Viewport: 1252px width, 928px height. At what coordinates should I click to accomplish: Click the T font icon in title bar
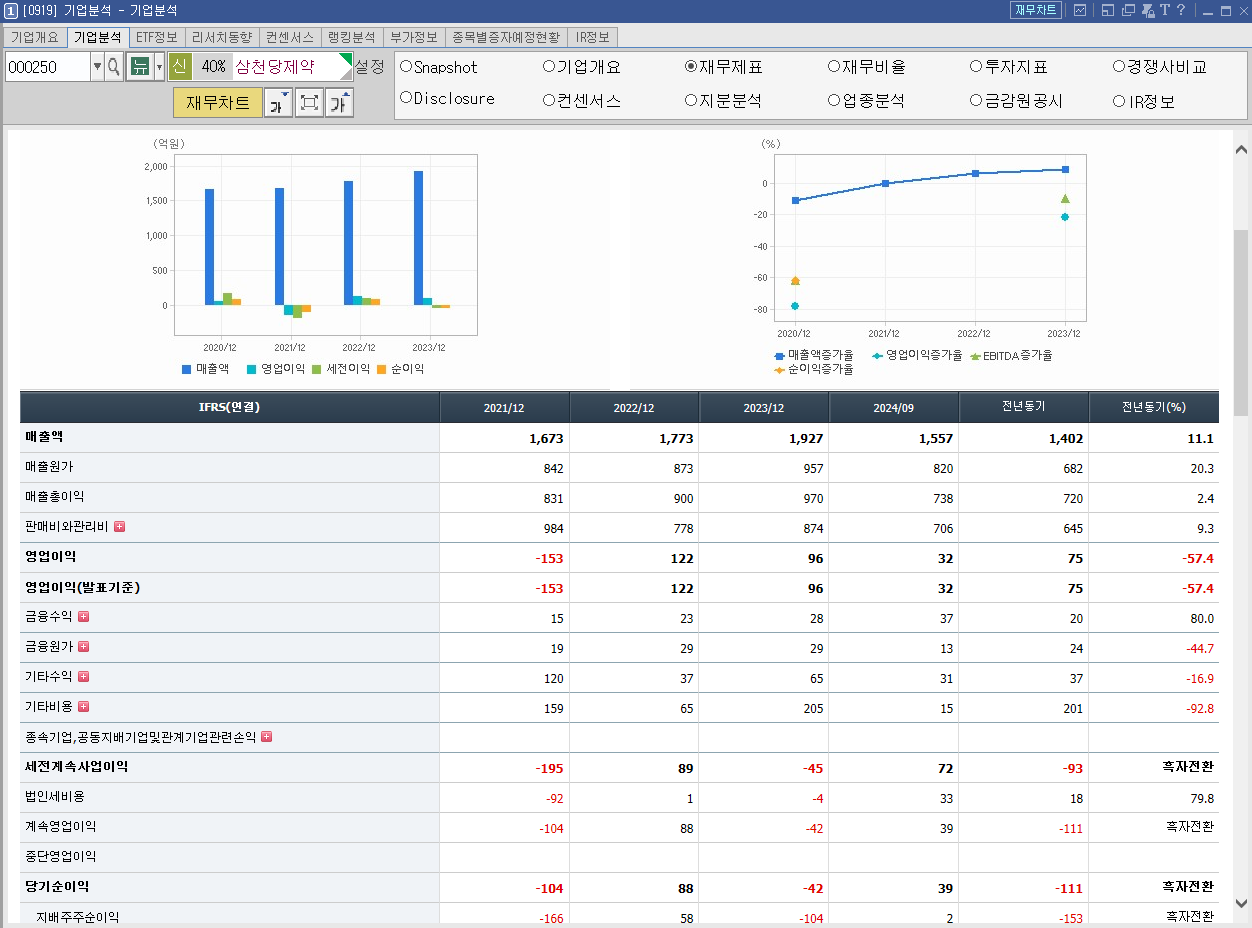(x=1164, y=10)
